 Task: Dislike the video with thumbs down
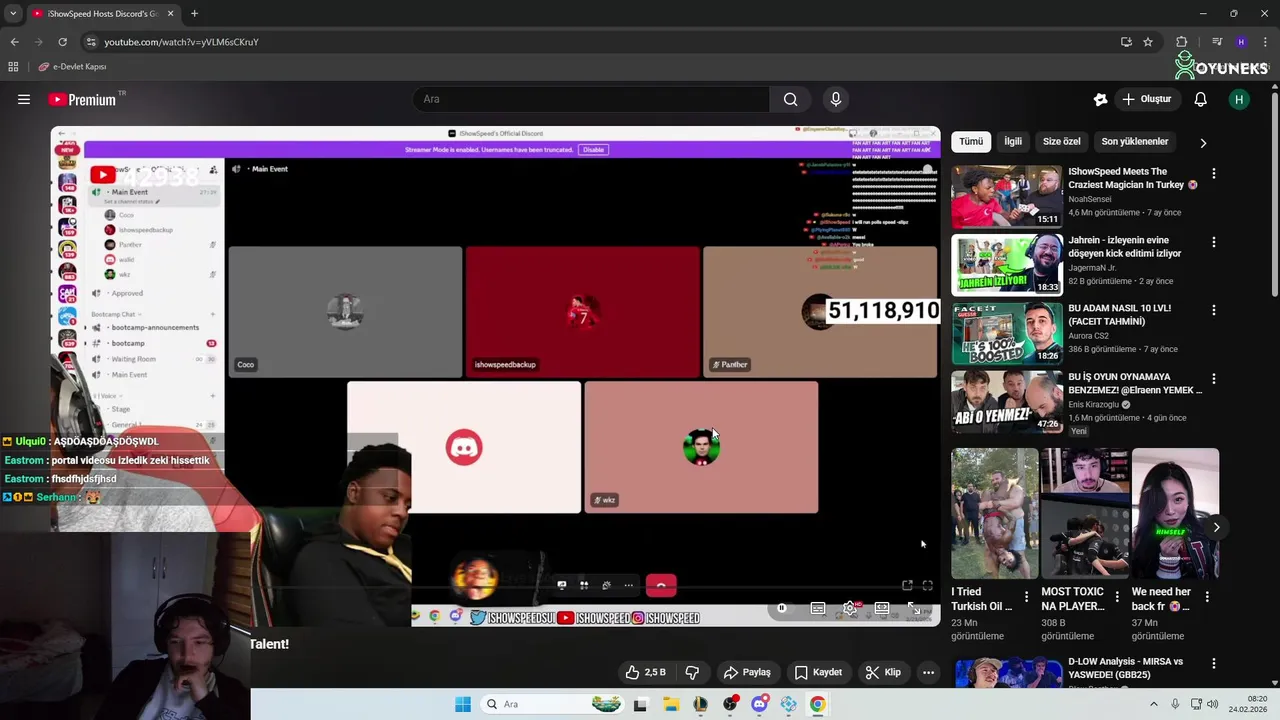692,672
